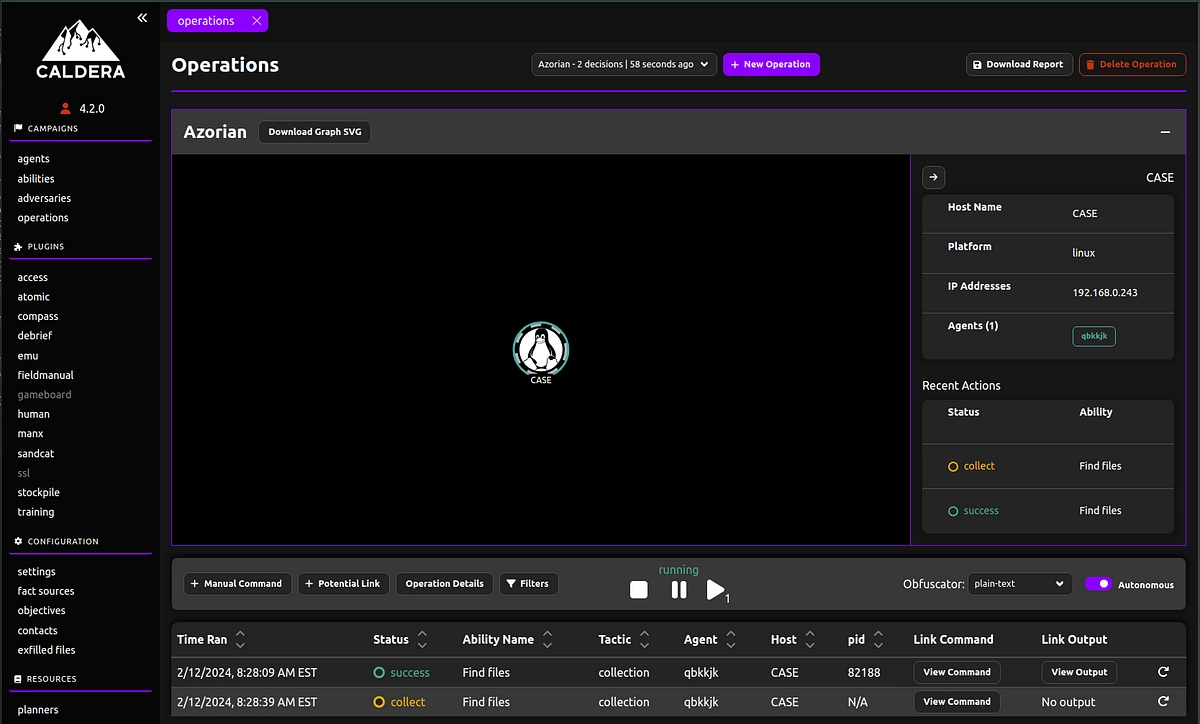Click Delete Operation button
This screenshot has height=724, width=1200.
coord(1132,64)
